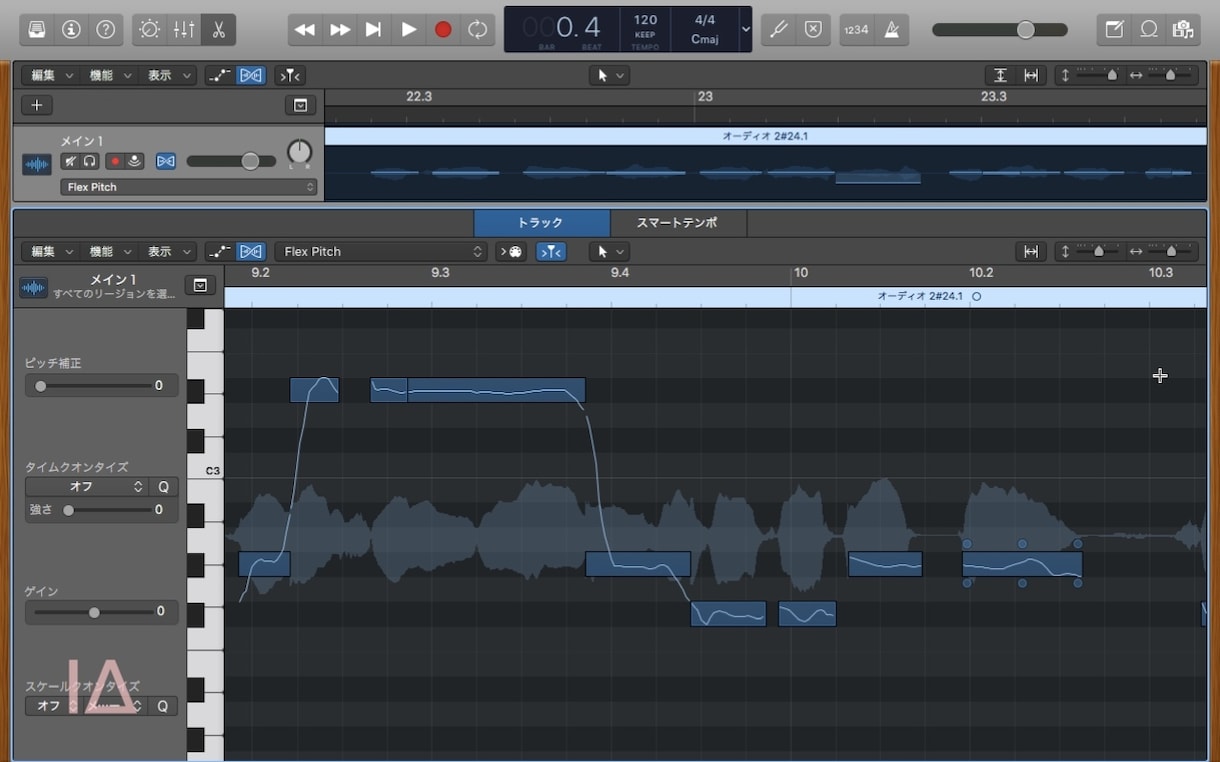
Task: Click editor horizontal auto zoom button
Action: pos(1031,252)
